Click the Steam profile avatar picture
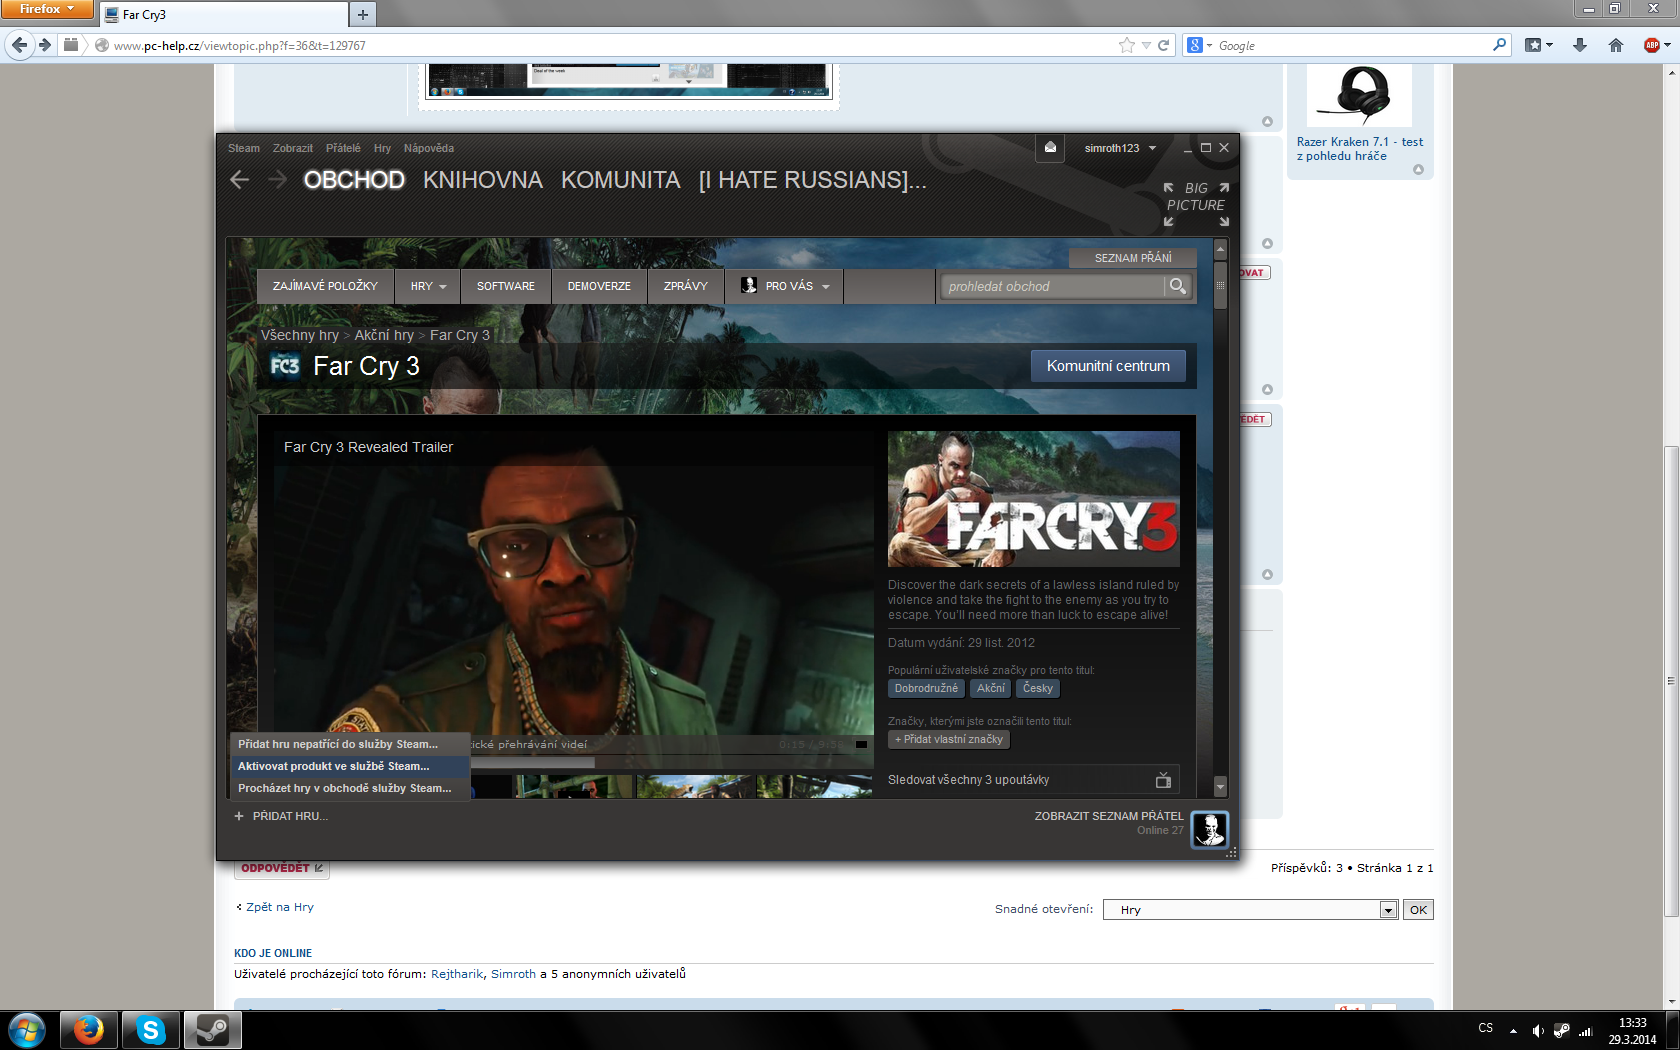 1210,830
